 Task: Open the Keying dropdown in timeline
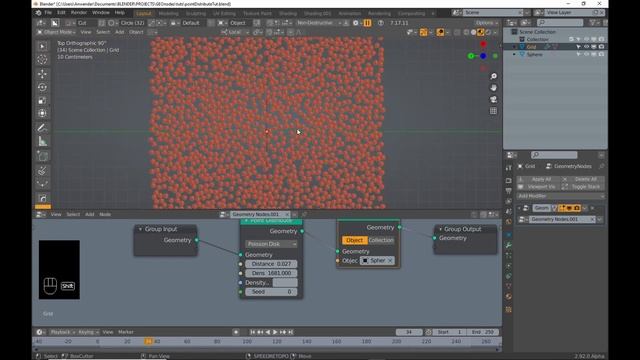click(x=88, y=332)
